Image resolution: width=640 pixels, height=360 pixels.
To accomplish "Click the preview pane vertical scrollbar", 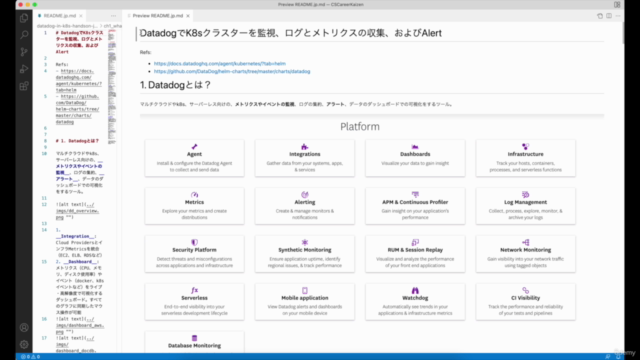I will point(622,33).
